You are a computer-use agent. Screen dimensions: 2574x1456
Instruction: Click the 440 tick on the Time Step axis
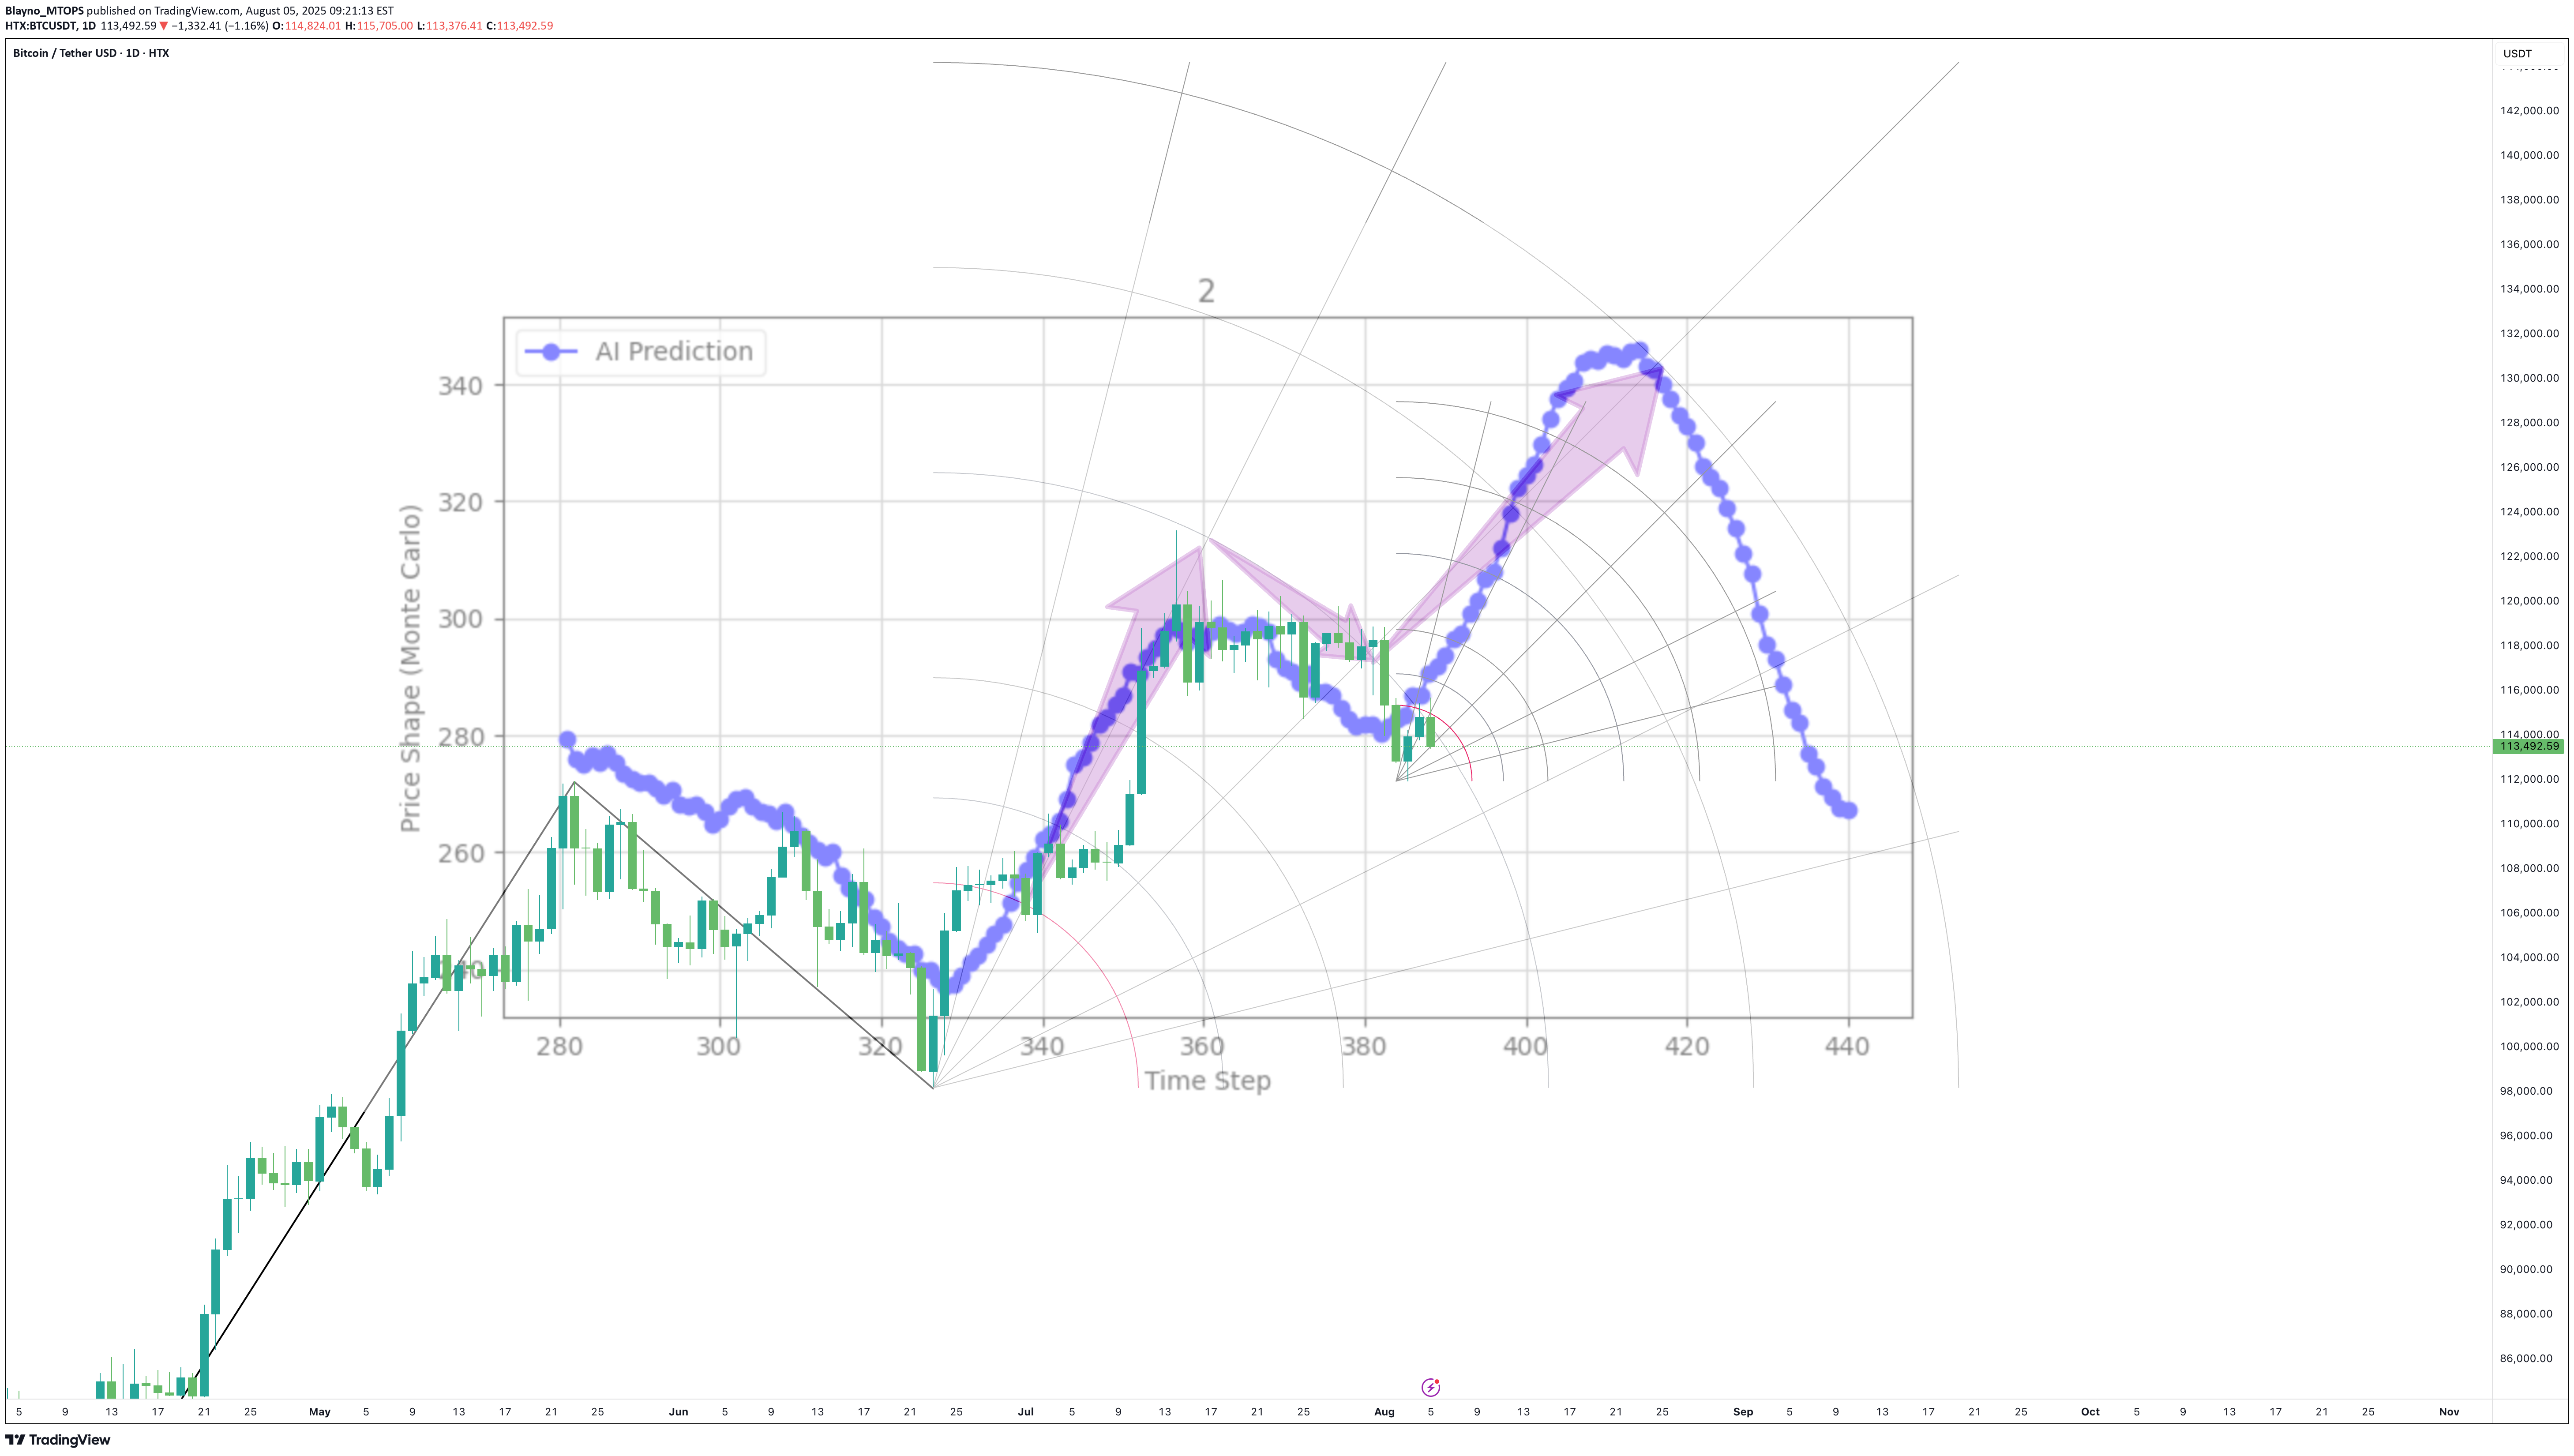coord(1847,1047)
